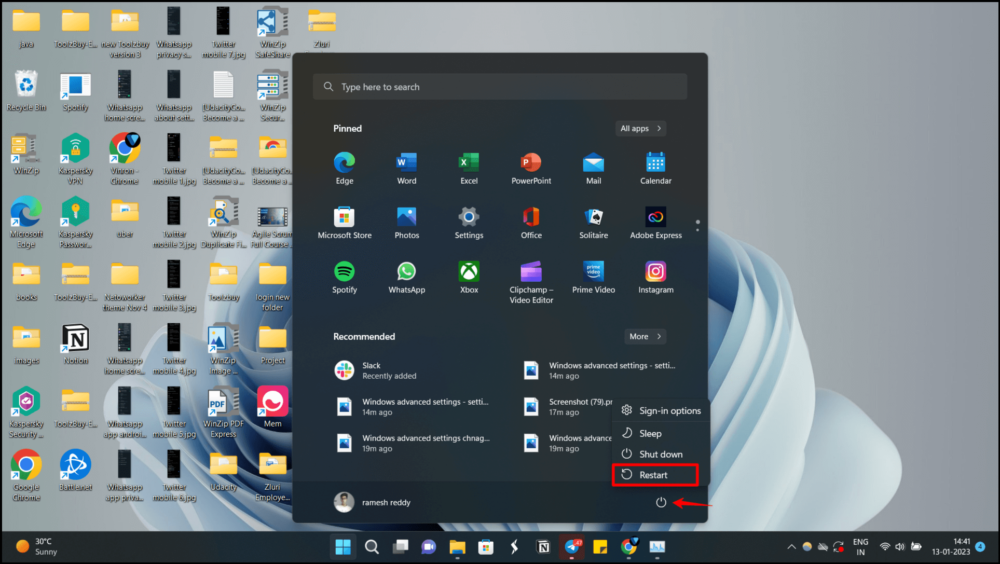Select Restart from the power menu
The image size is (1000, 564).
click(655, 475)
